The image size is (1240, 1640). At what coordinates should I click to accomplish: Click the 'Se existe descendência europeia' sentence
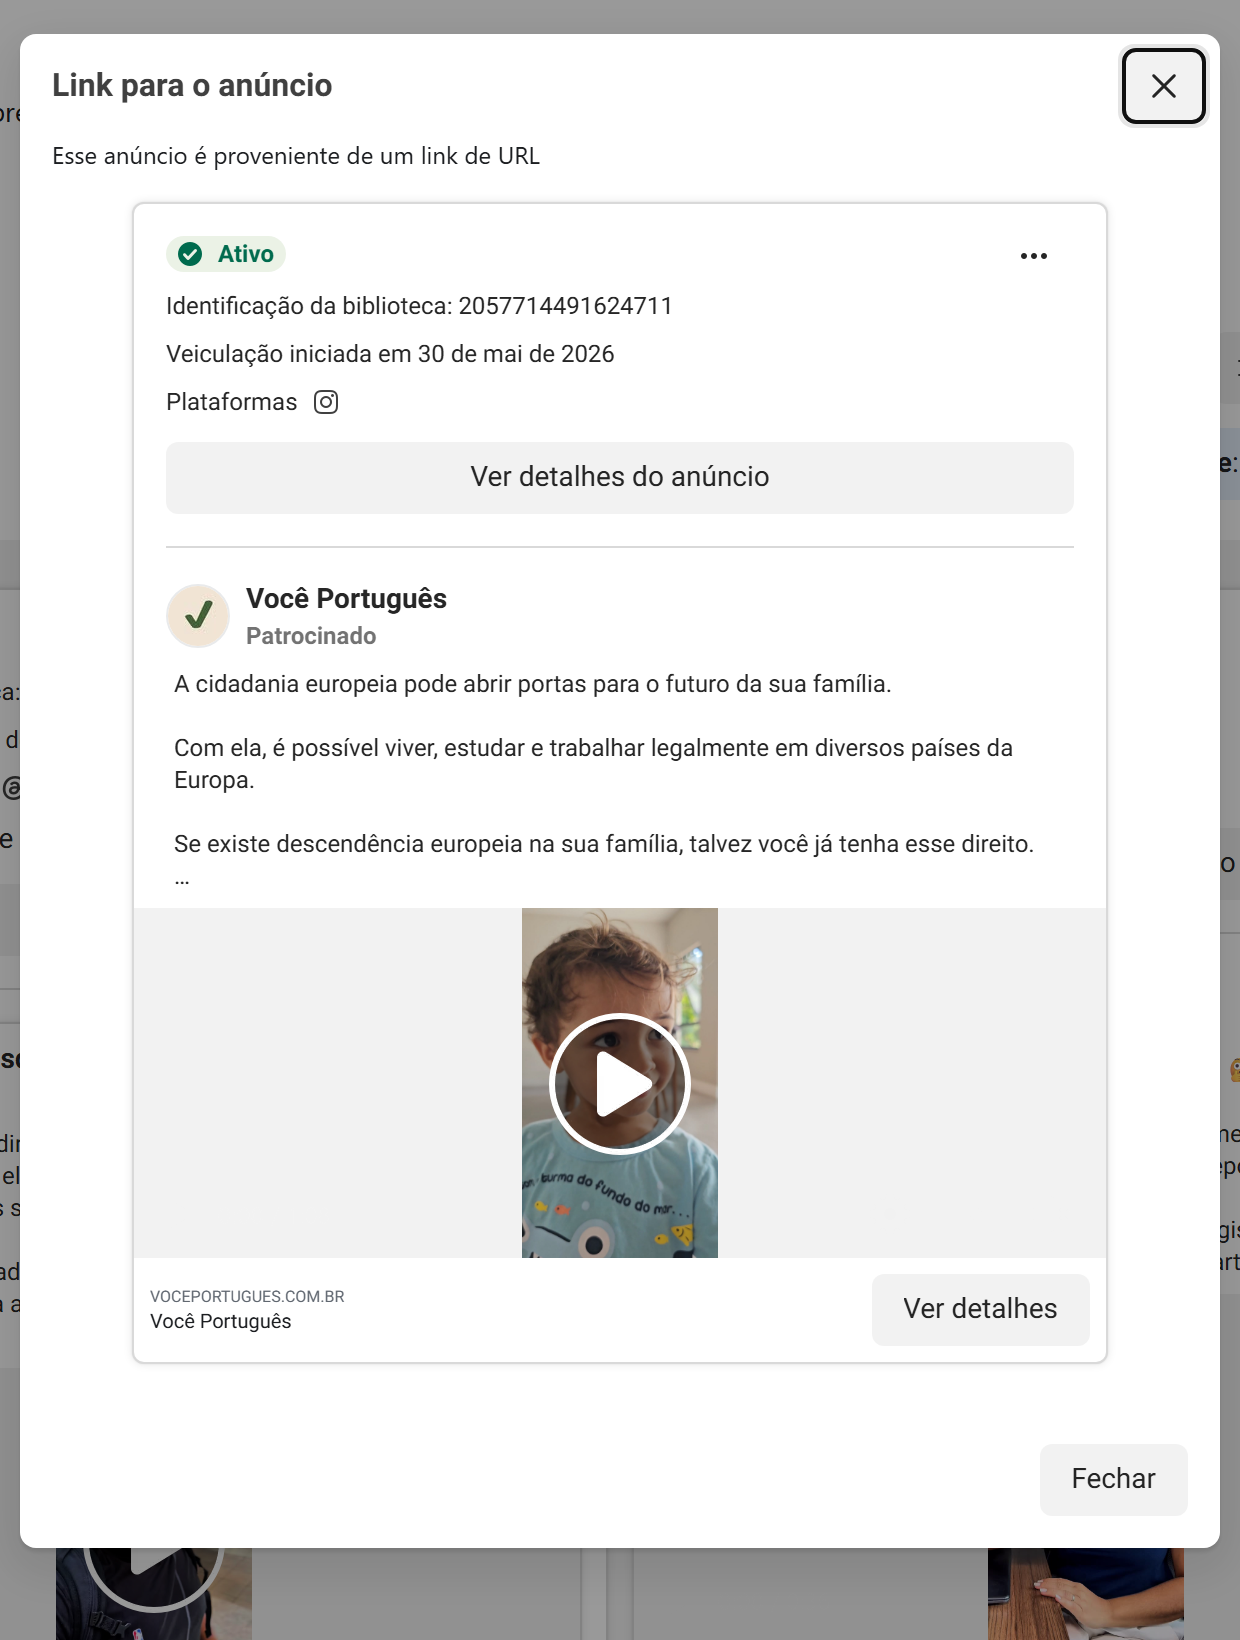click(x=604, y=844)
